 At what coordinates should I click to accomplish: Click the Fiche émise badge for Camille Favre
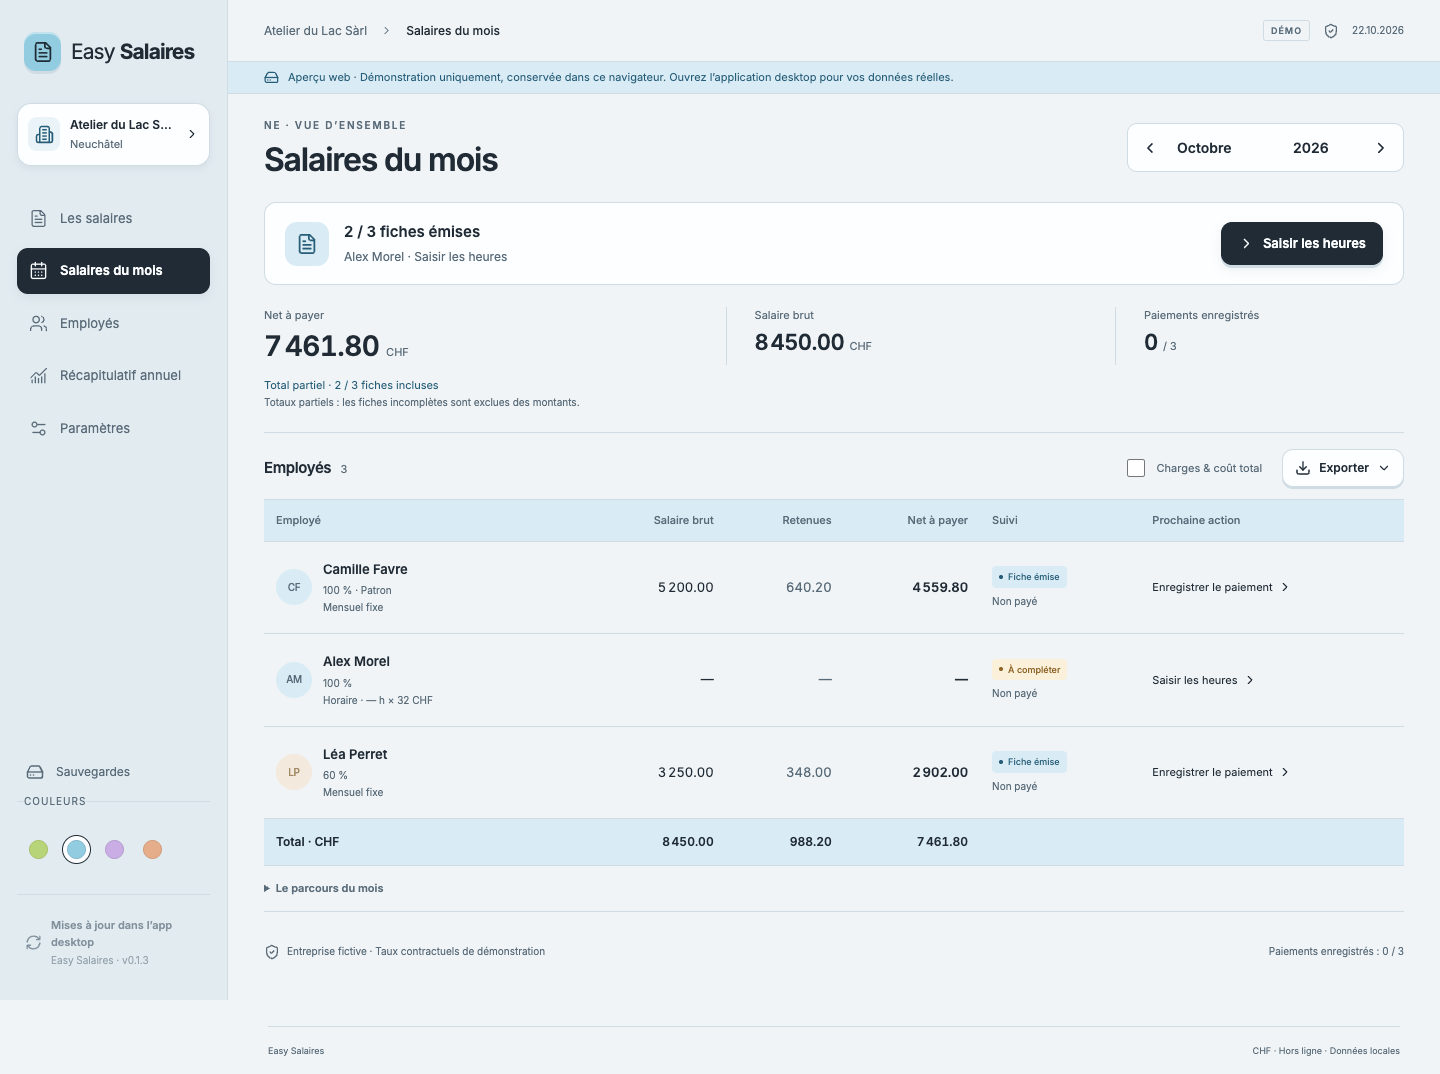1029,577
